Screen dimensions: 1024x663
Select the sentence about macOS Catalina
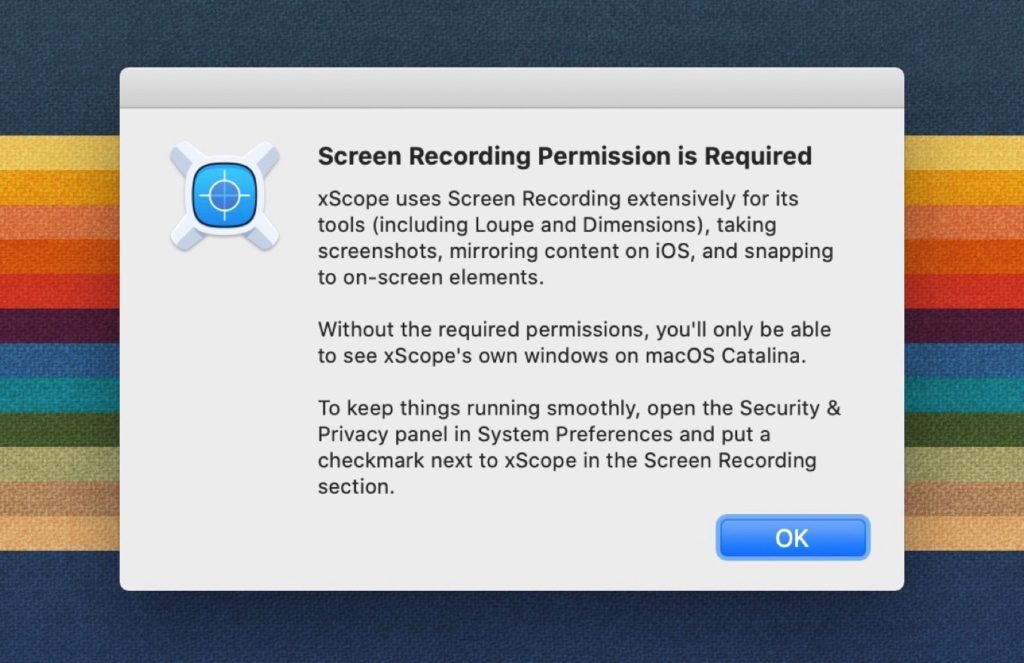click(572, 342)
